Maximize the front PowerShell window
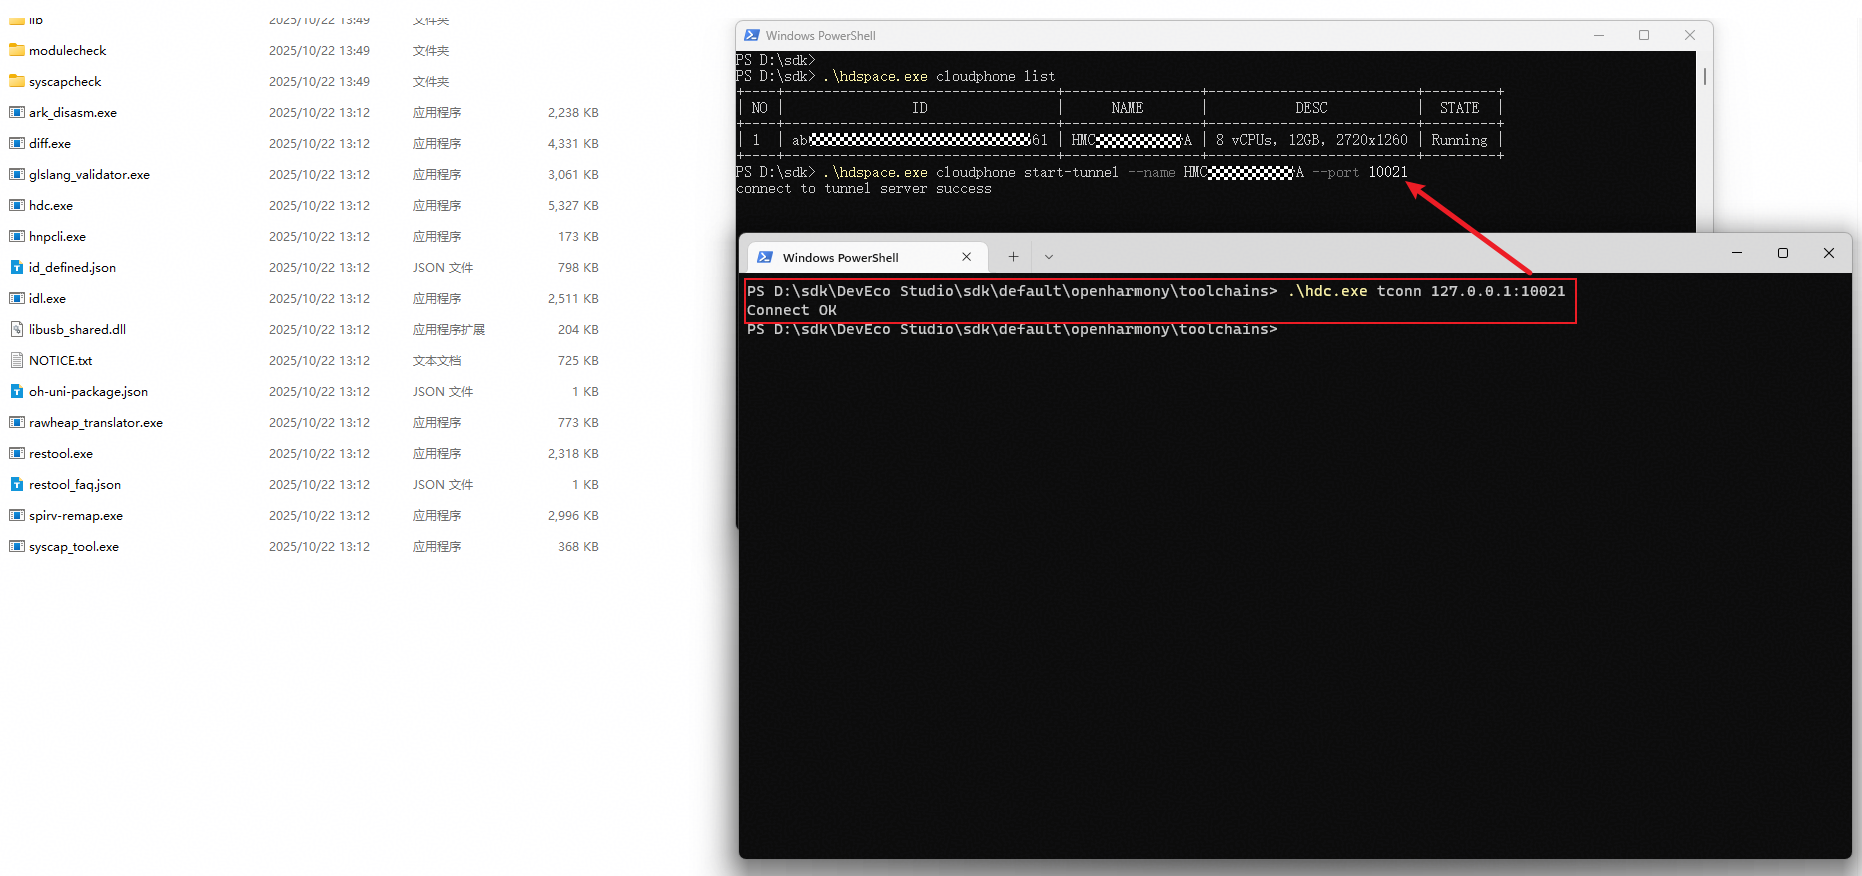Screen dimensions: 1862x876 click(1783, 253)
